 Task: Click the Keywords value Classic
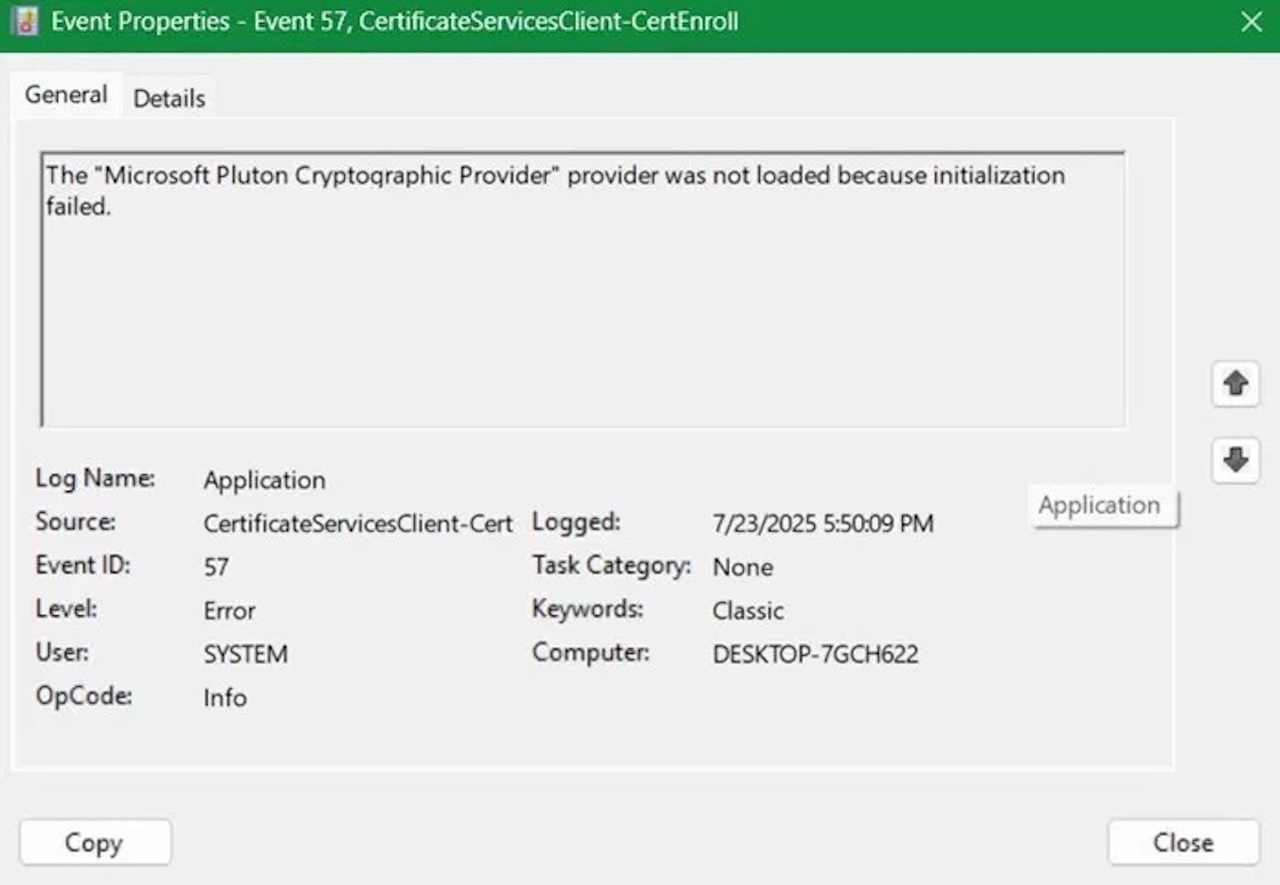(748, 611)
